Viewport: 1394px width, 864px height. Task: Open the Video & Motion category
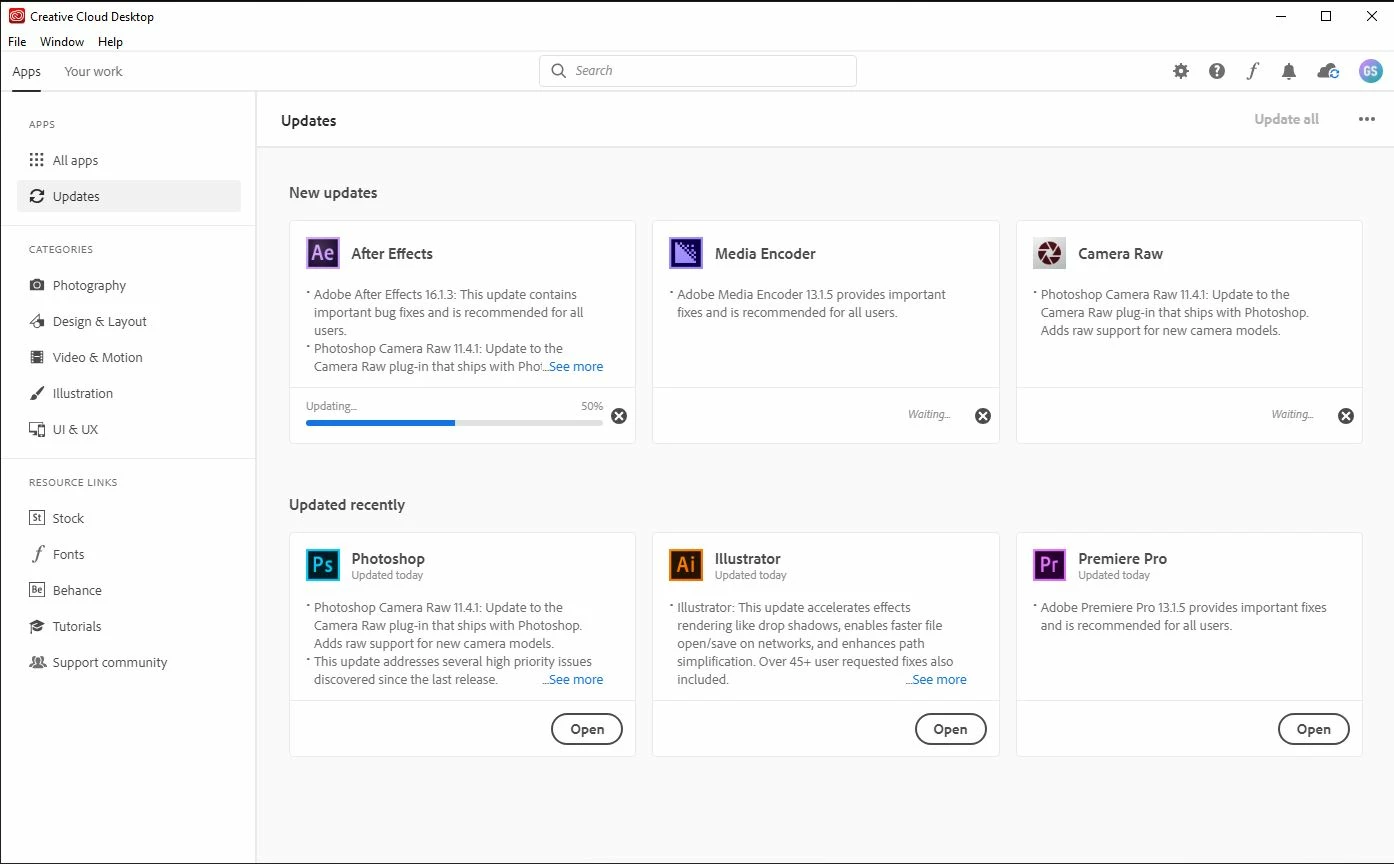click(x=129, y=357)
